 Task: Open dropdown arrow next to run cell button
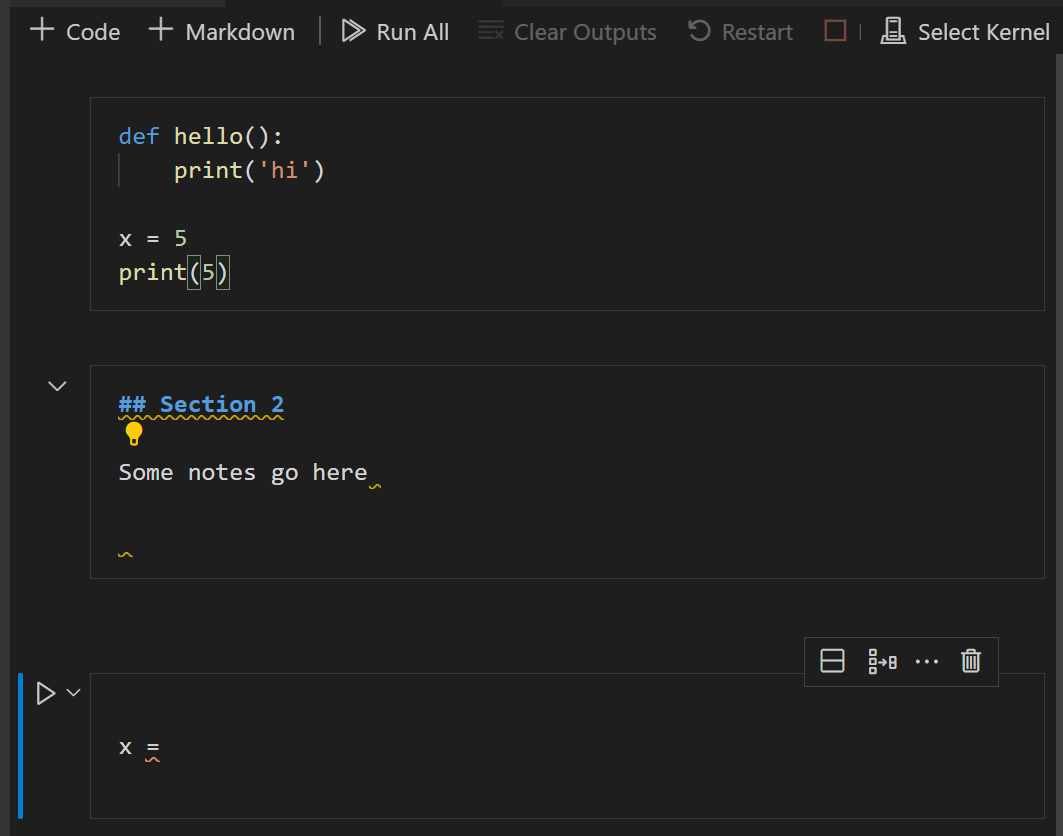pyautogui.click(x=73, y=692)
